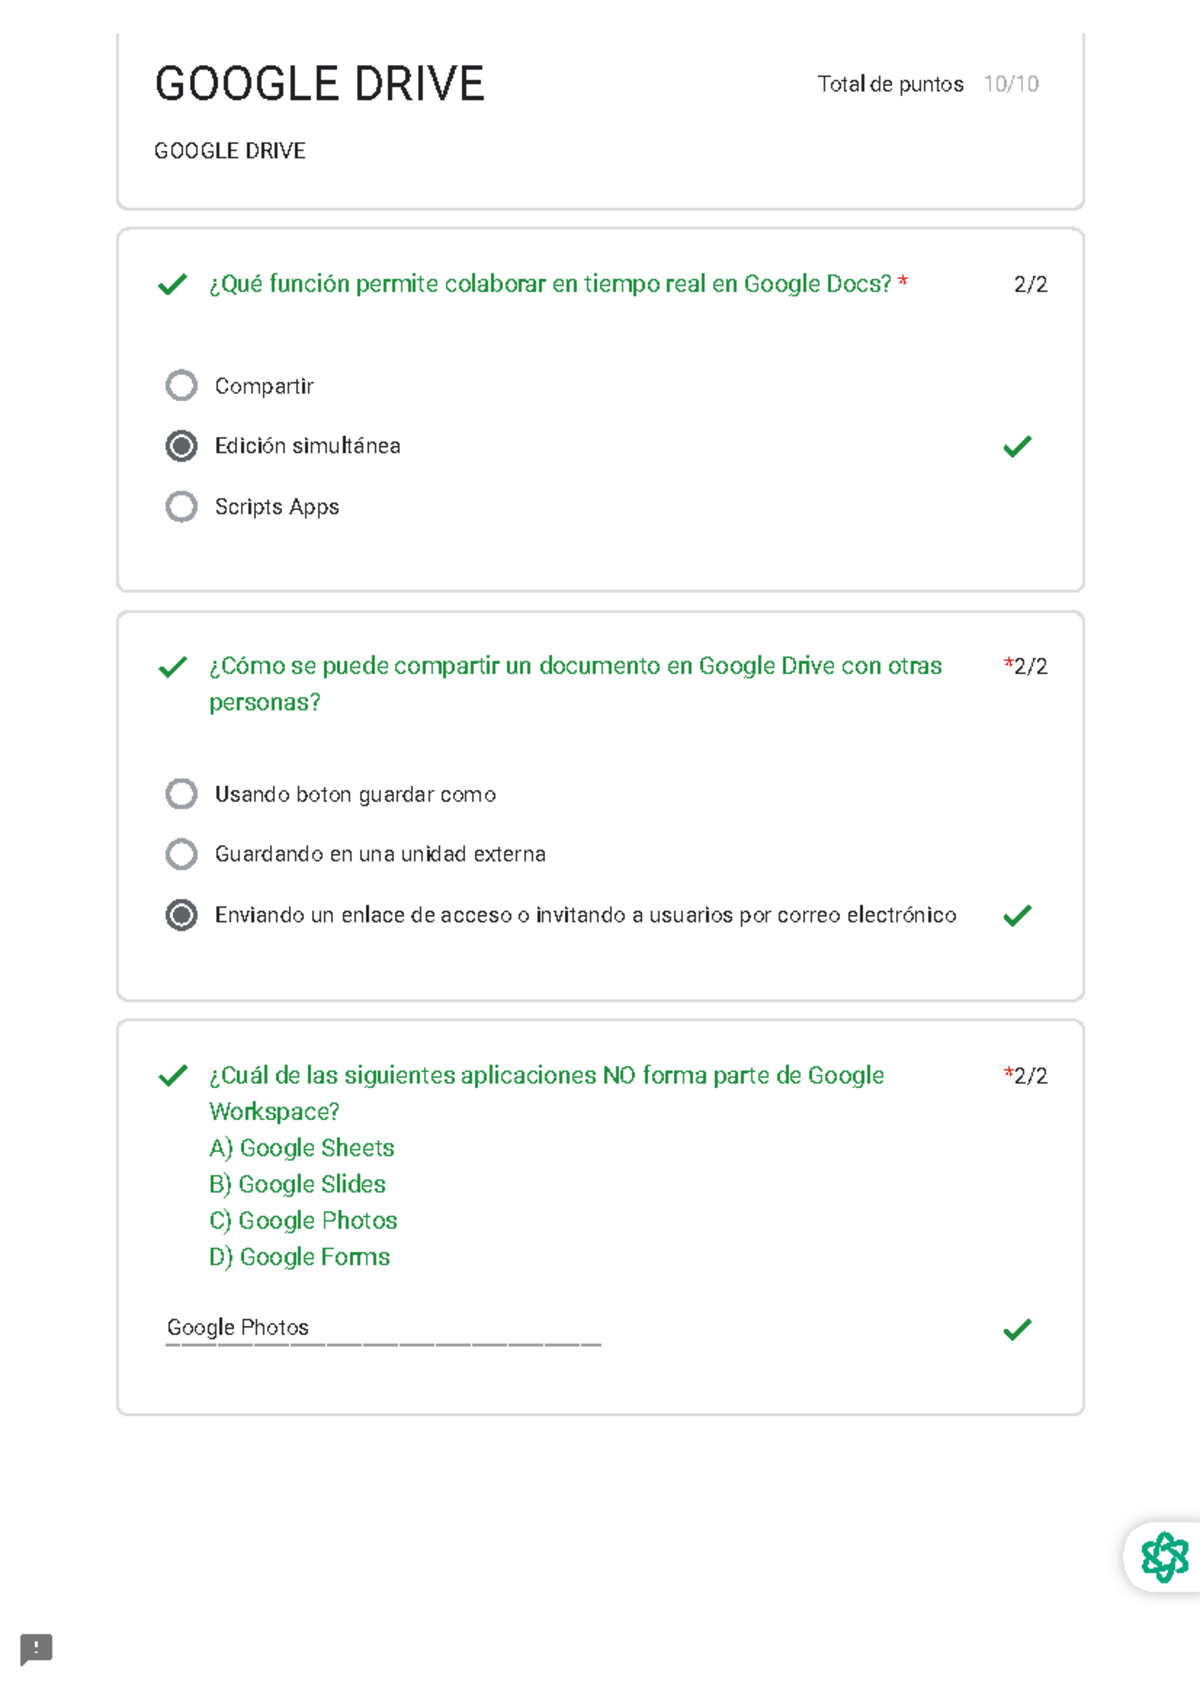Image resolution: width=1200 pixels, height=1698 pixels.
Task: Select "Guardando en una unidad externa"
Action: tap(181, 853)
